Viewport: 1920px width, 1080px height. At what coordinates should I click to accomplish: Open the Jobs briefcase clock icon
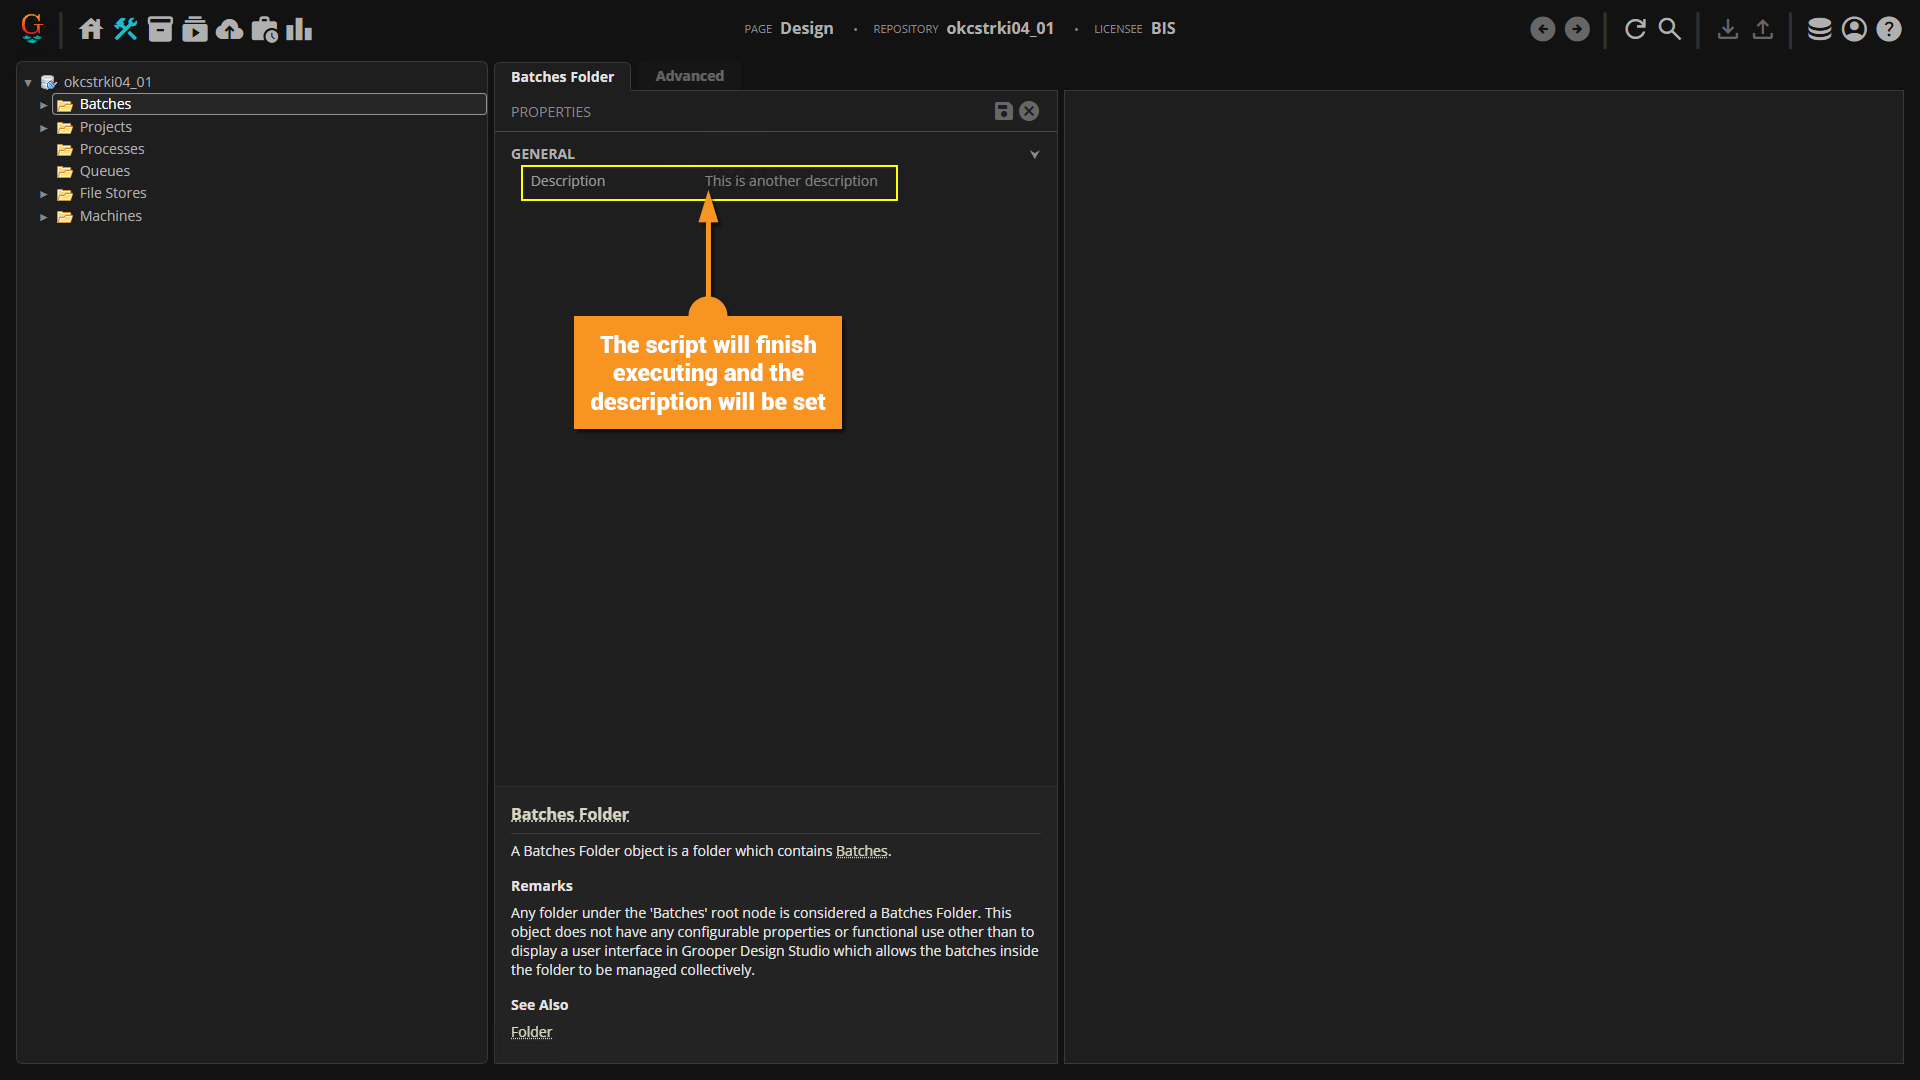tap(265, 29)
